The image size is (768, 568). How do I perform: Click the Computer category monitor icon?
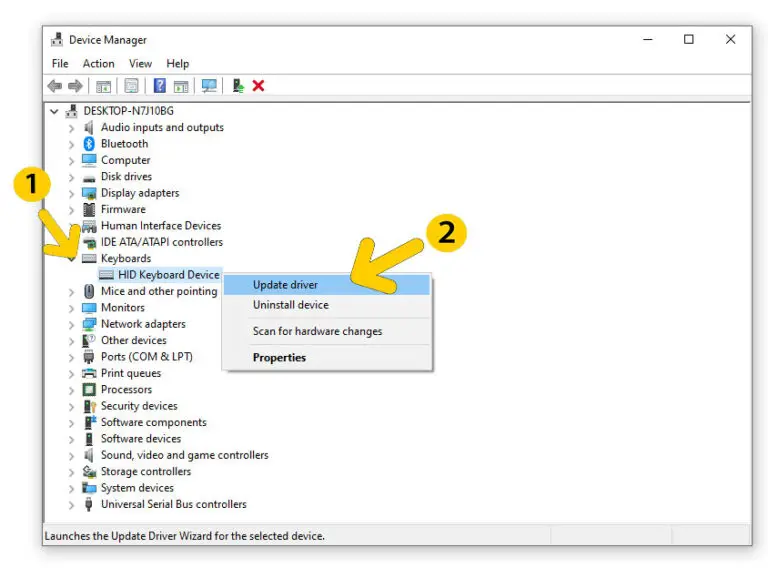pyautogui.click(x=89, y=160)
